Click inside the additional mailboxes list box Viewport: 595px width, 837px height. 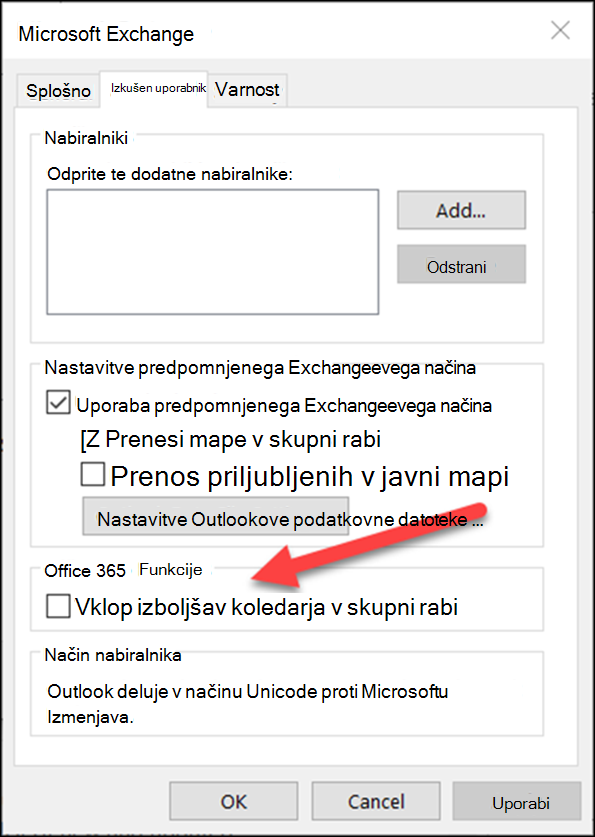click(x=212, y=251)
